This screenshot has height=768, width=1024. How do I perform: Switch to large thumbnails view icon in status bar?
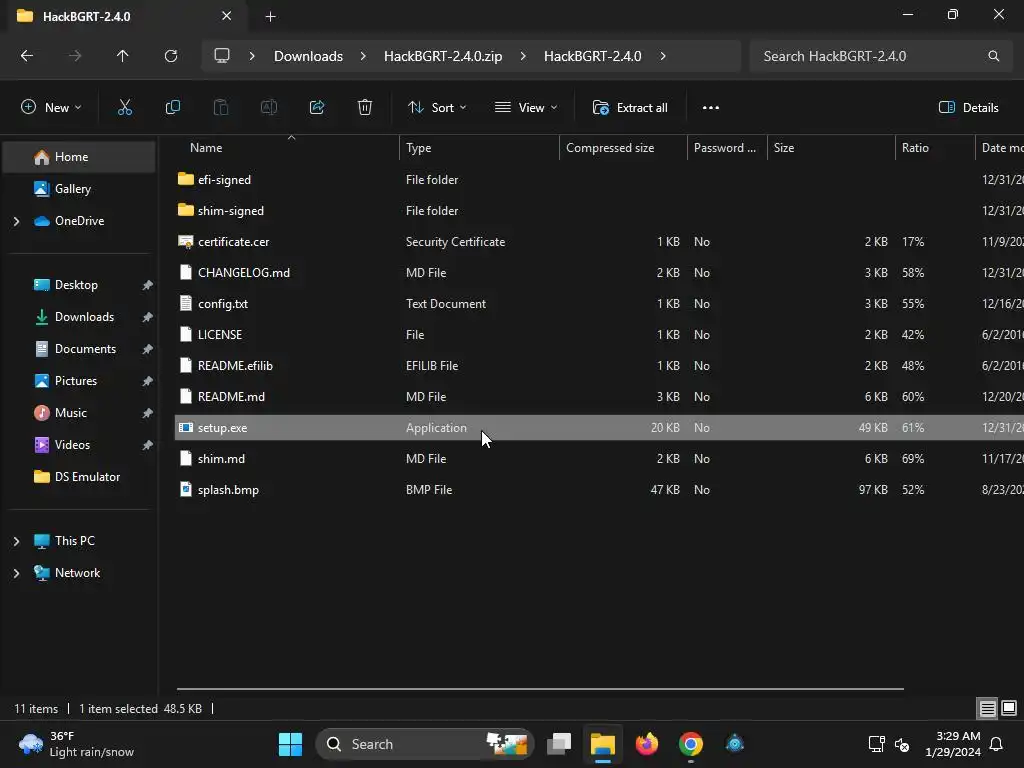click(x=1009, y=709)
